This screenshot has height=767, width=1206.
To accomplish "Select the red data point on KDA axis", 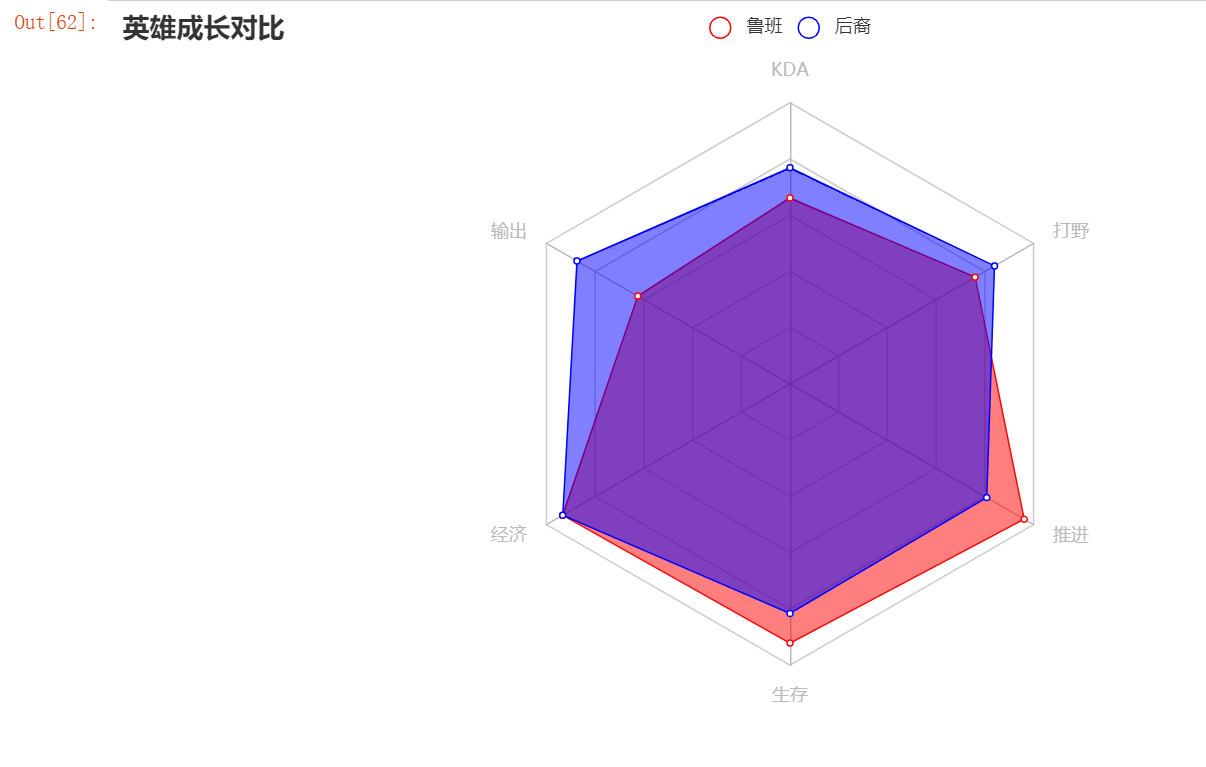I will pyautogui.click(x=790, y=198).
